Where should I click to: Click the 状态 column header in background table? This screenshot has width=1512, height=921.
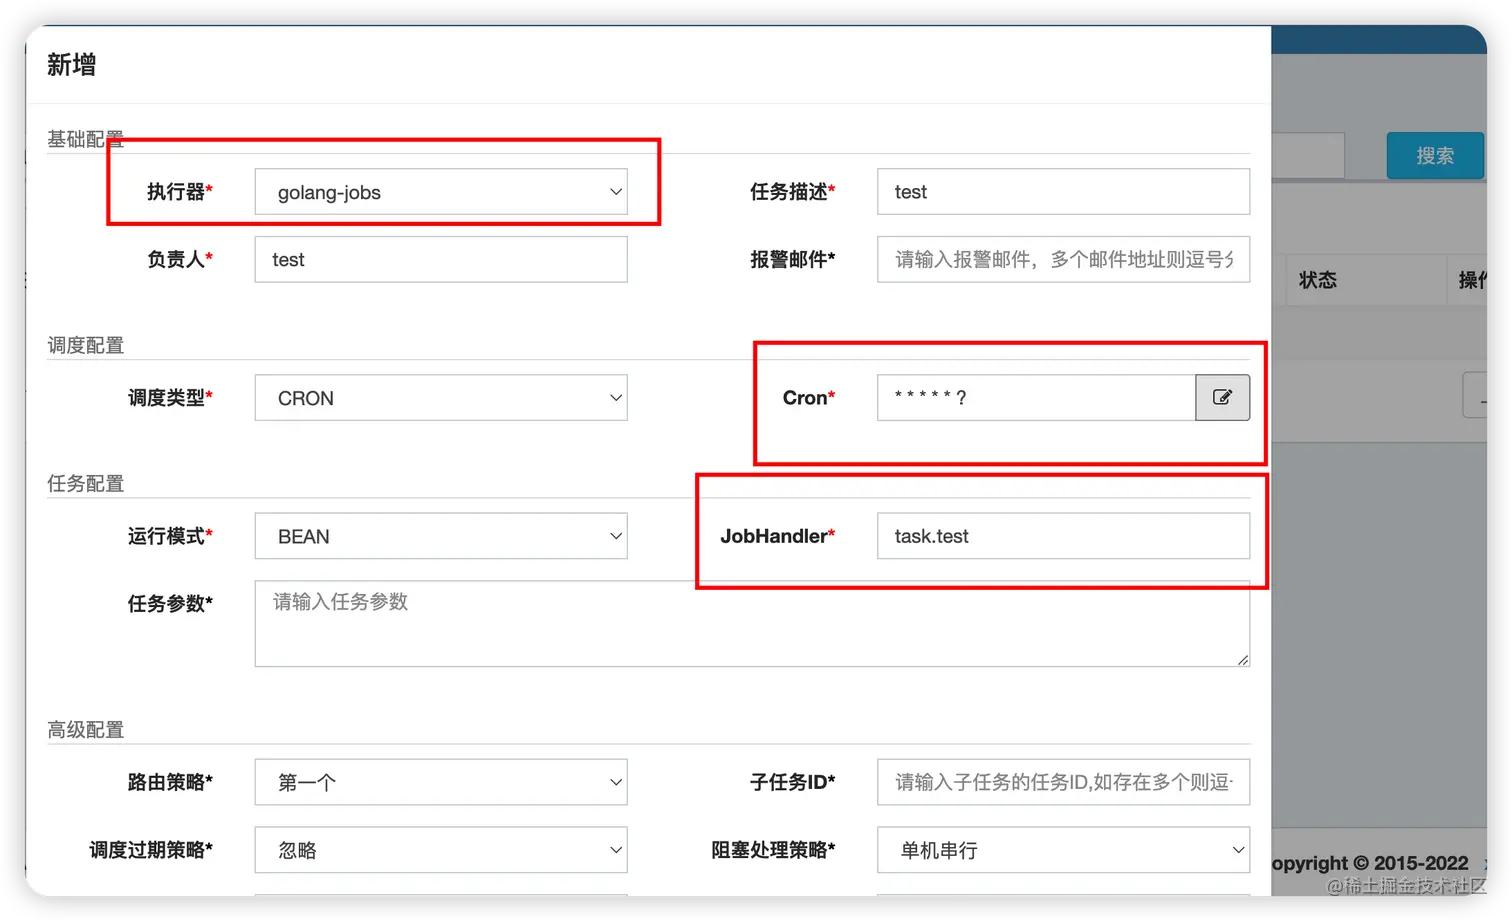(1318, 281)
